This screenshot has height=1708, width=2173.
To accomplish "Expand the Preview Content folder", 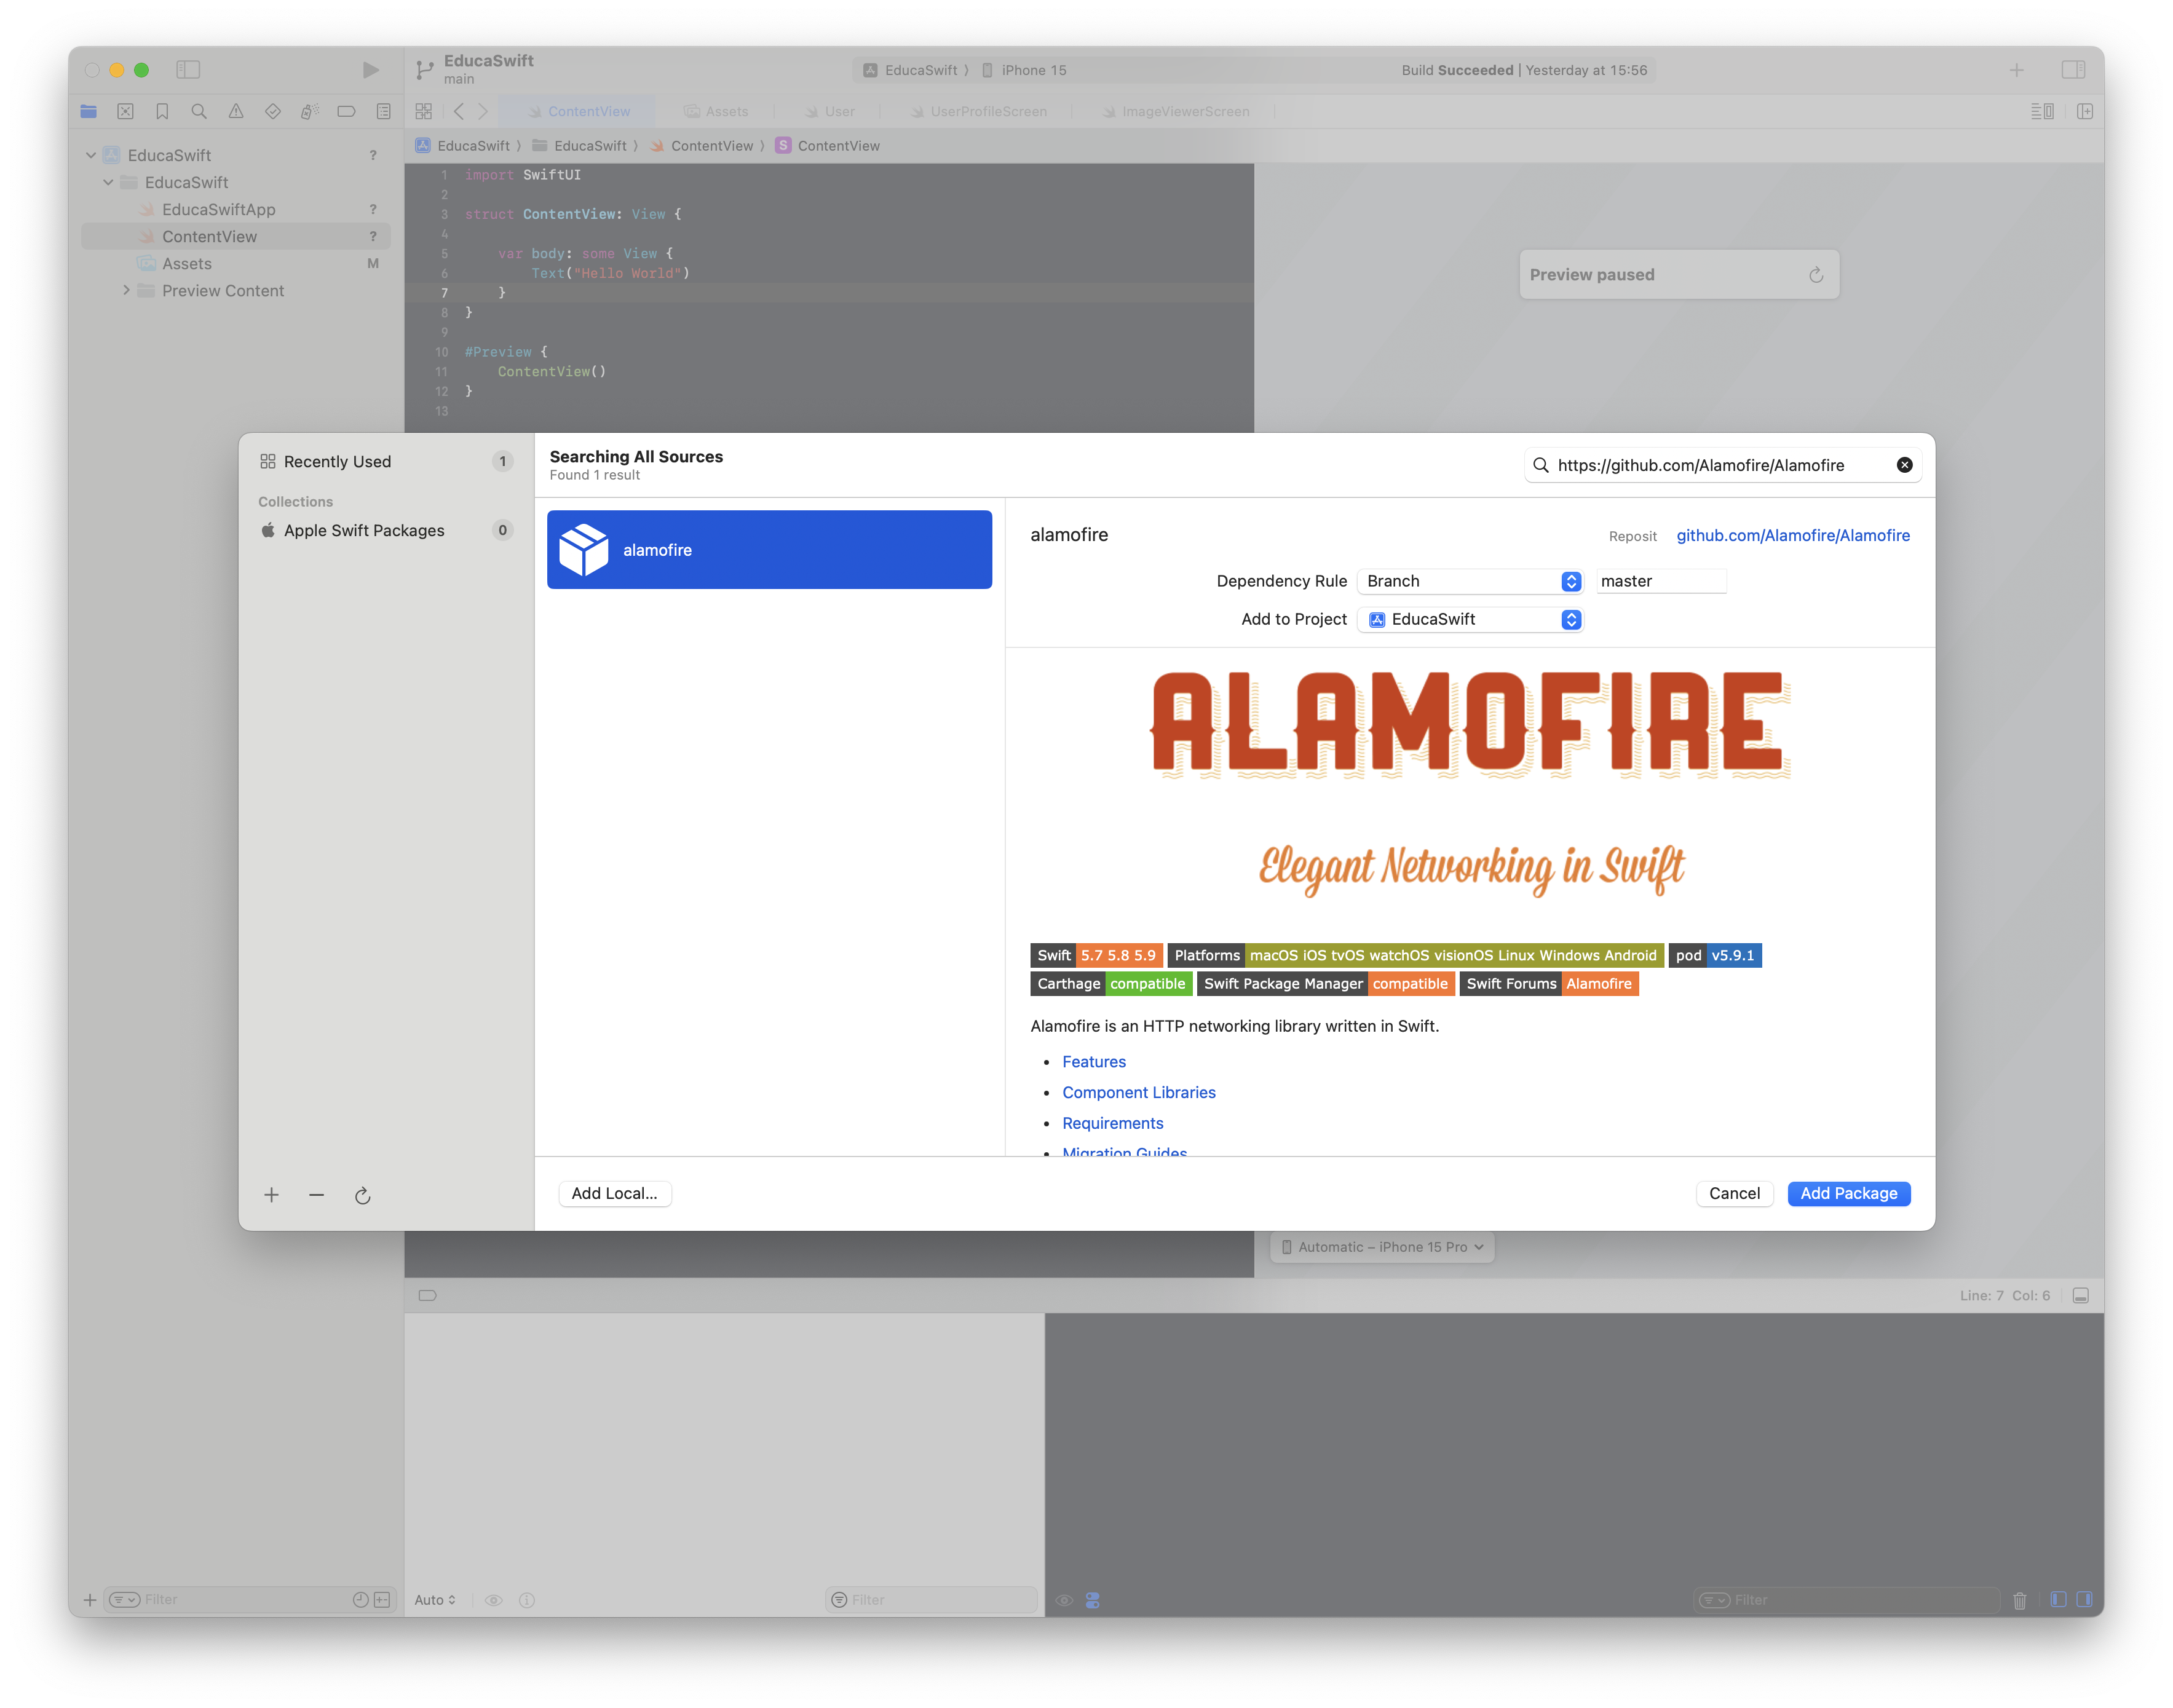I will pos(126,291).
